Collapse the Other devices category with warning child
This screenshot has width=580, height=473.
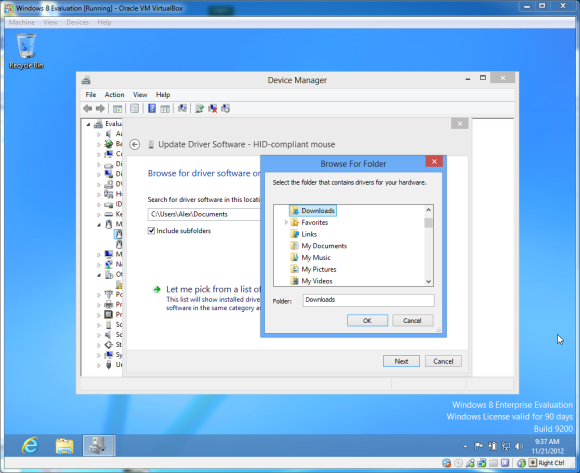point(99,275)
